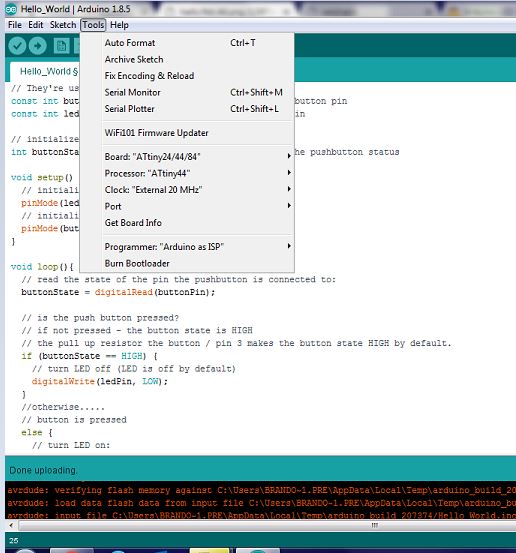The height and width of the screenshot is (553, 516).
Task: Open the Help menu
Action: (x=119, y=25)
